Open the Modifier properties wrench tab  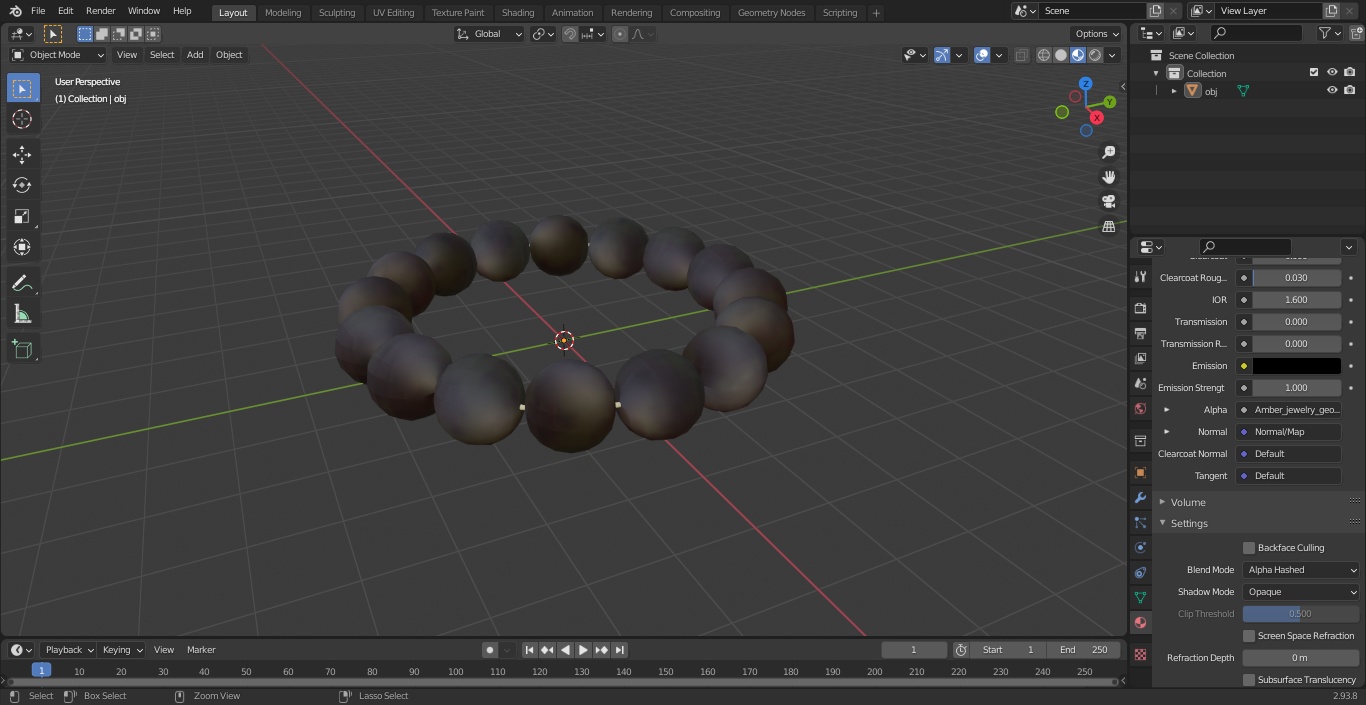1140,497
